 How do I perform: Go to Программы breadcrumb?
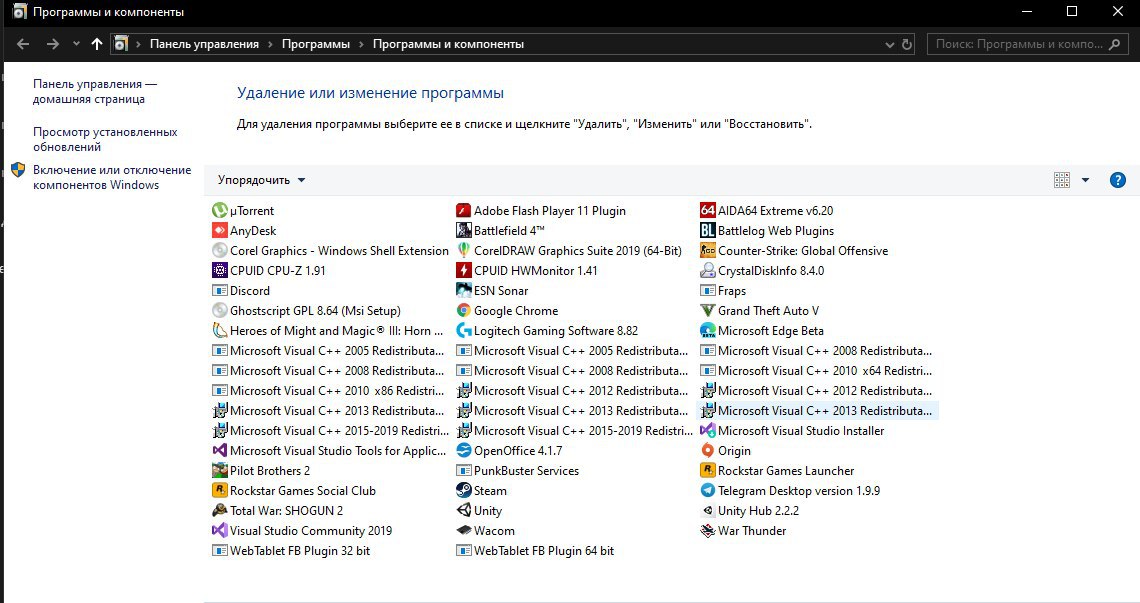click(x=316, y=44)
